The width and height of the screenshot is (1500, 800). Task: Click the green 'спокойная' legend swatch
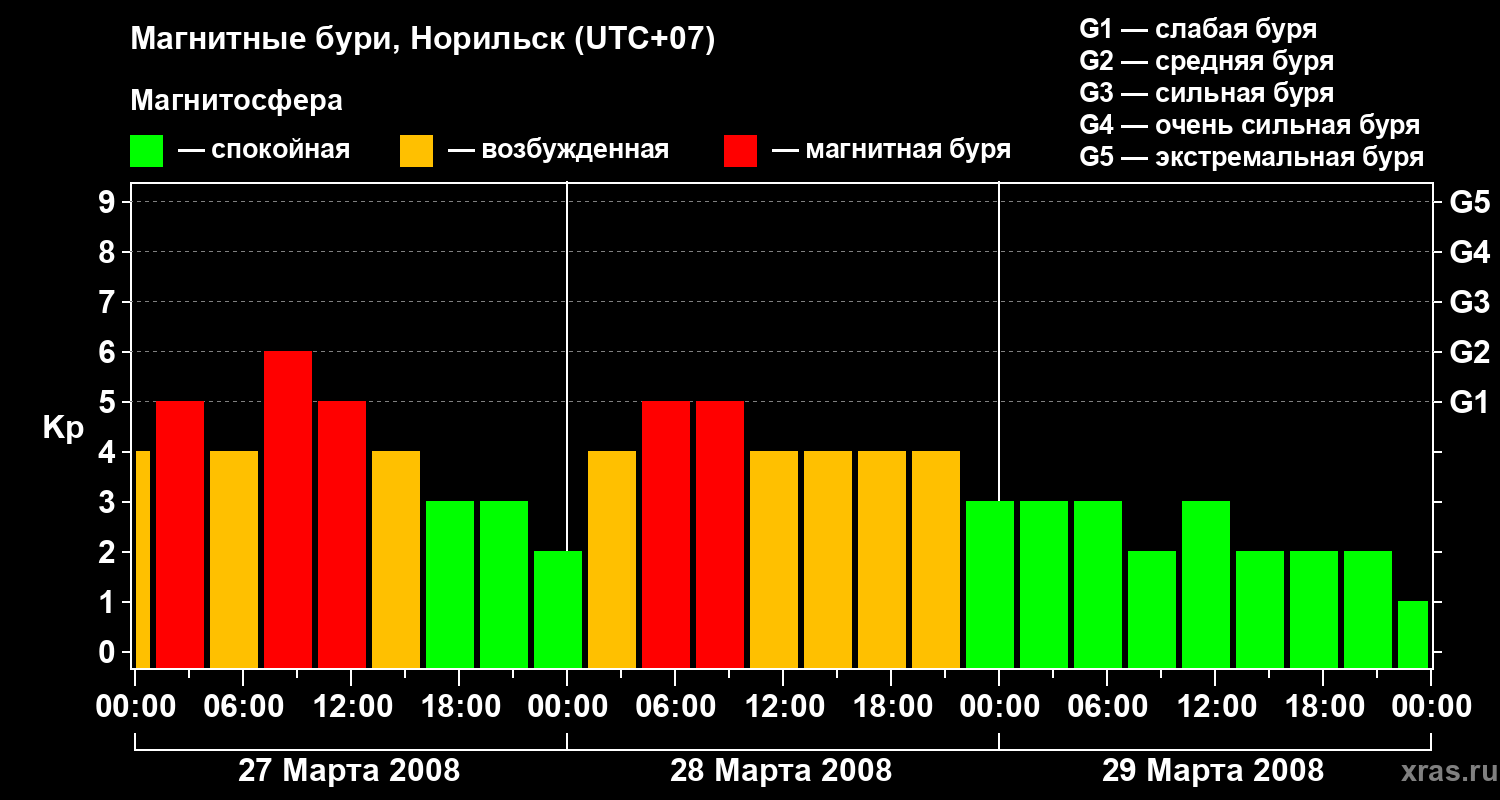pyautogui.click(x=147, y=151)
